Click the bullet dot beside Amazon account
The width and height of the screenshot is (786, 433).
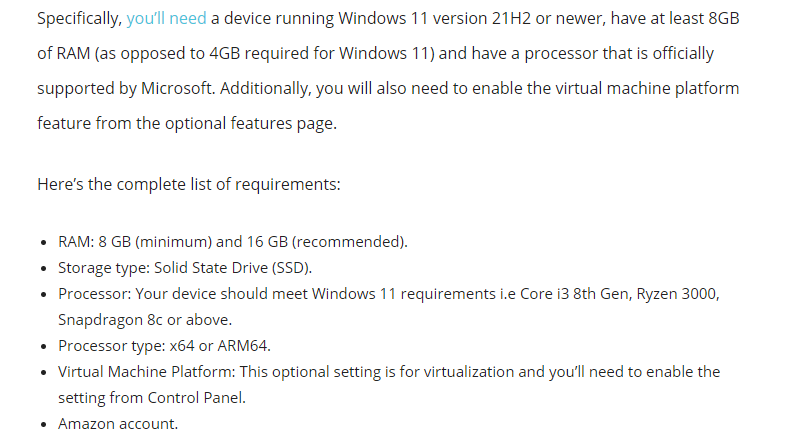click(x=43, y=425)
